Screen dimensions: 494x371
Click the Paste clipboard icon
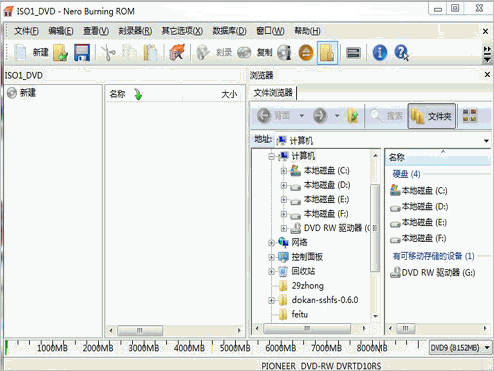point(150,52)
